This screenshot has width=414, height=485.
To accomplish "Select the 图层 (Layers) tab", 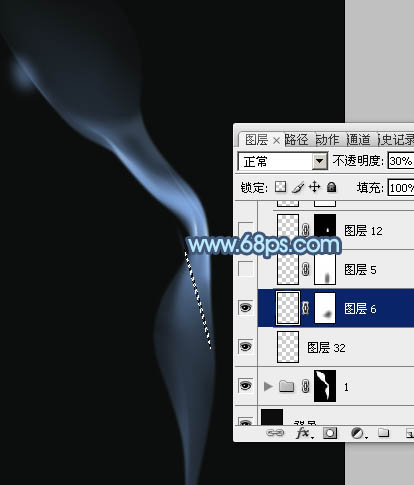I will [x=256, y=140].
